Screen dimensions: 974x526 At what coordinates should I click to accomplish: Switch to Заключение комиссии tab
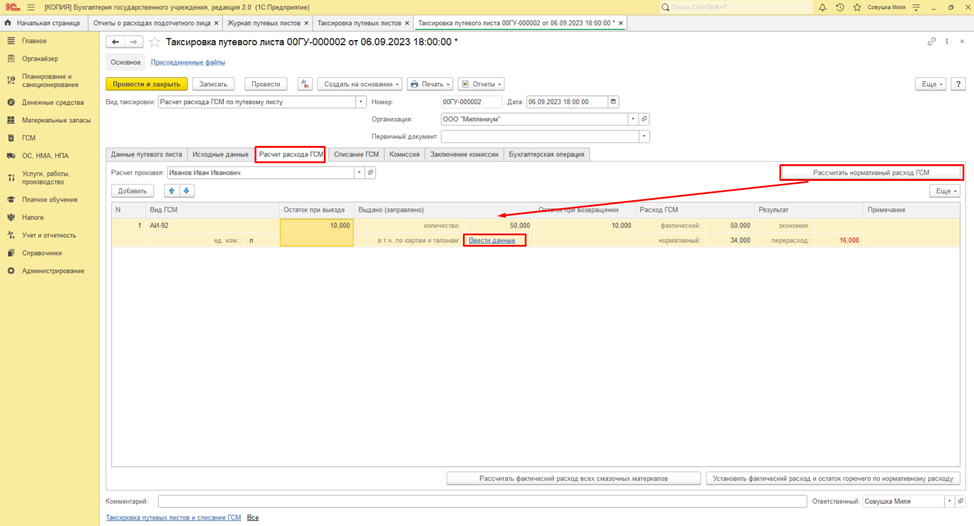[464, 155]
